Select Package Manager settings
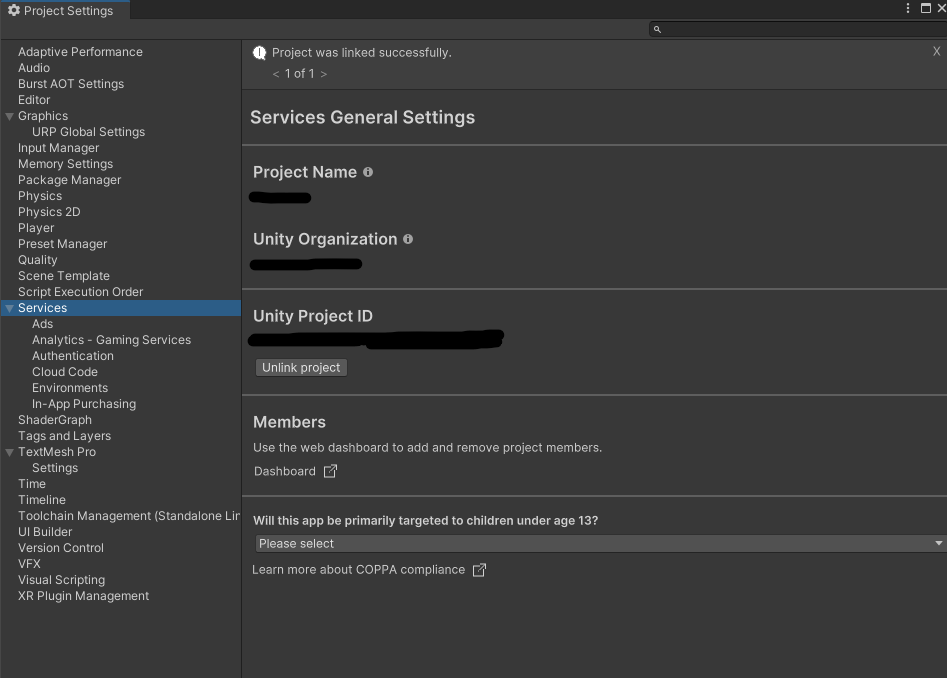The width and height of the screenshot is (947, 678). [x=69, y=180]
